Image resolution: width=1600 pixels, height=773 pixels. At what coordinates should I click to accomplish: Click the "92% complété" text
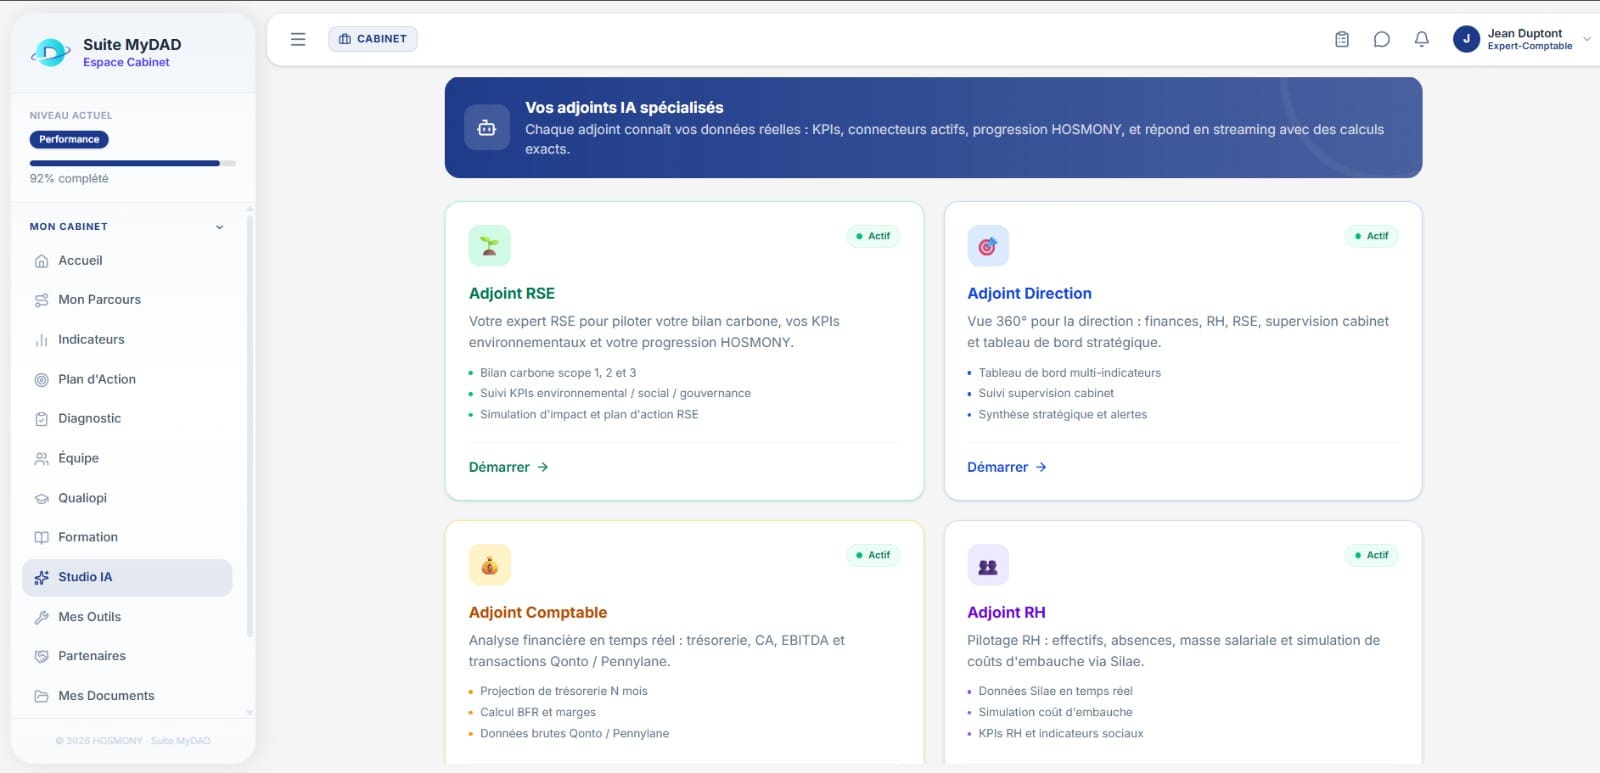69,179
